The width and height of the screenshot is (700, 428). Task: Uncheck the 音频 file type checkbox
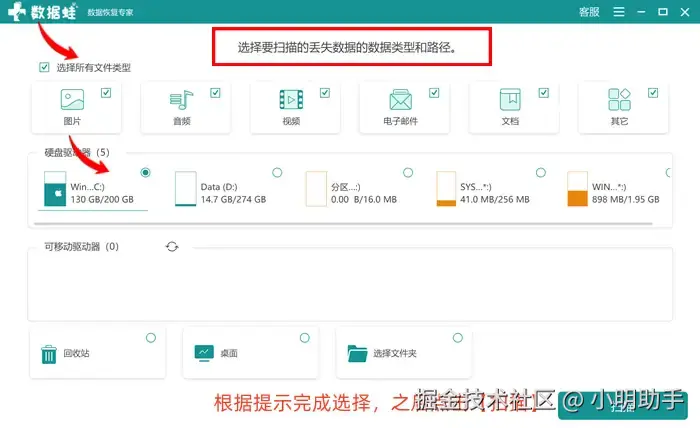(215, 93)
